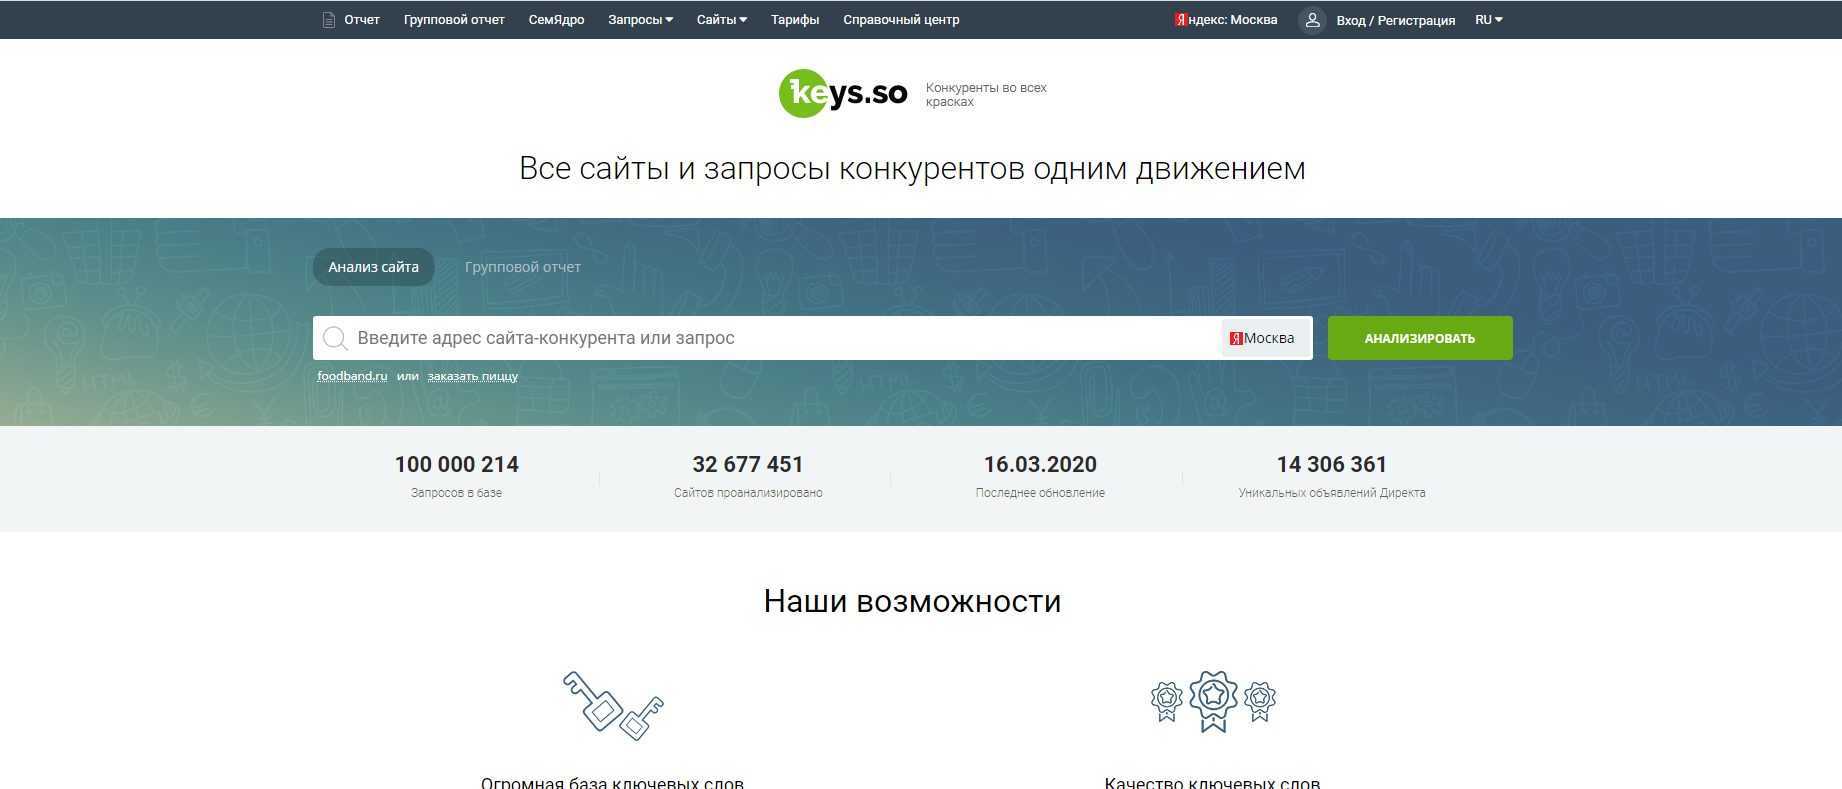Viewport: 1842px width, 789px height.
Task: Open the Тарифы page
Action: [x=795, y=20]
